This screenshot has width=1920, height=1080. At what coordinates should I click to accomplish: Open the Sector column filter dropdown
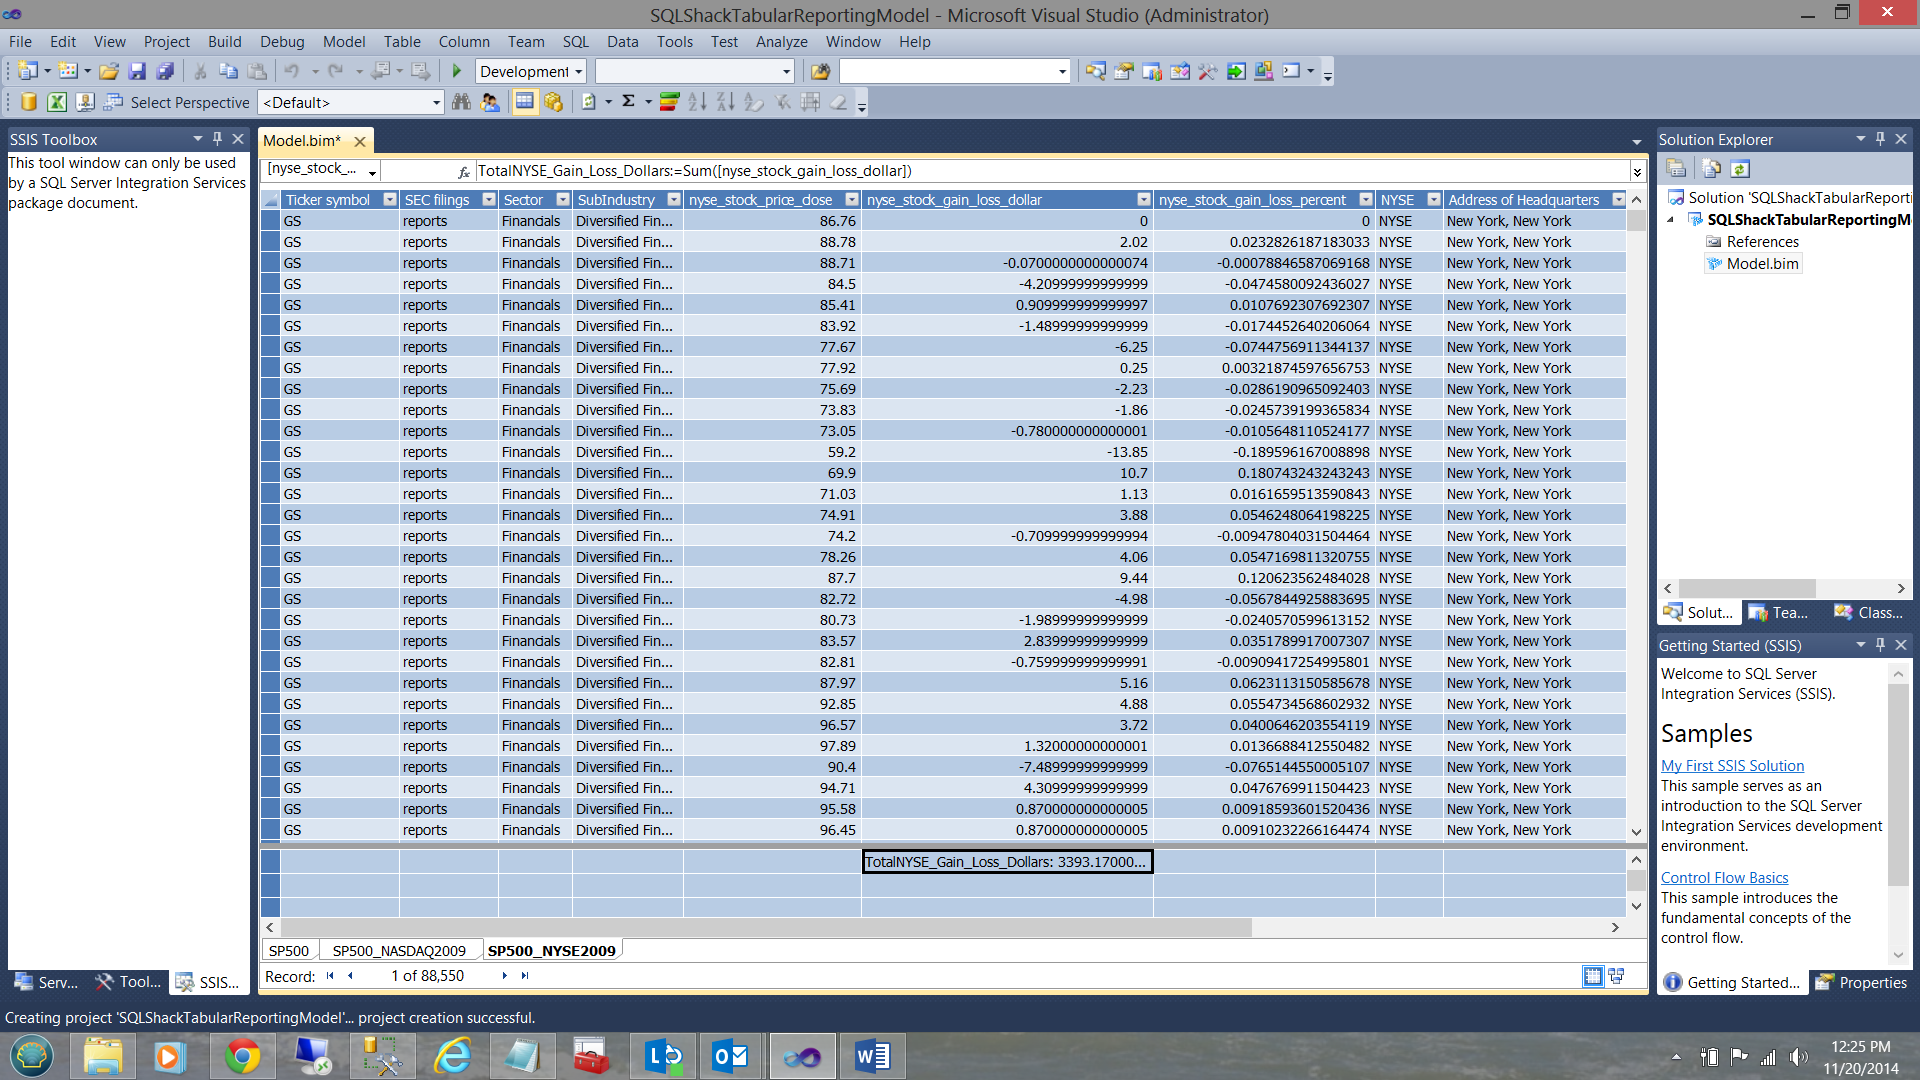(x=563, y=200)
